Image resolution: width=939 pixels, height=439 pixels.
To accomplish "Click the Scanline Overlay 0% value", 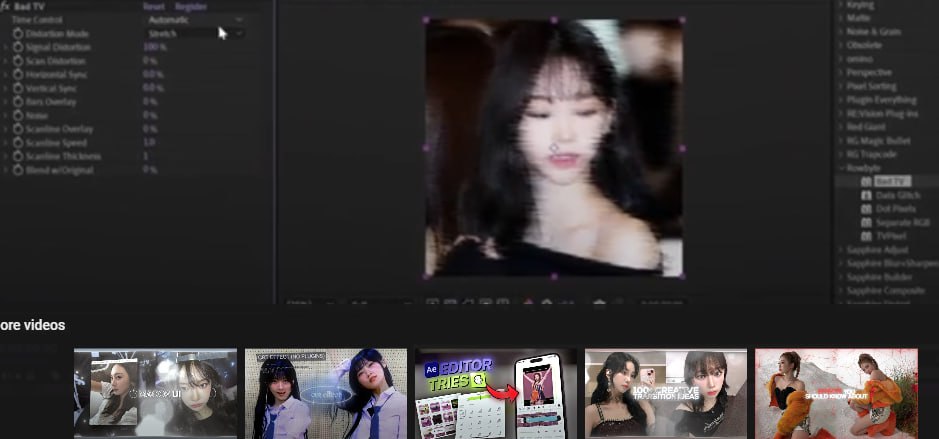I will pyautogui.click(x=150, y=129).
